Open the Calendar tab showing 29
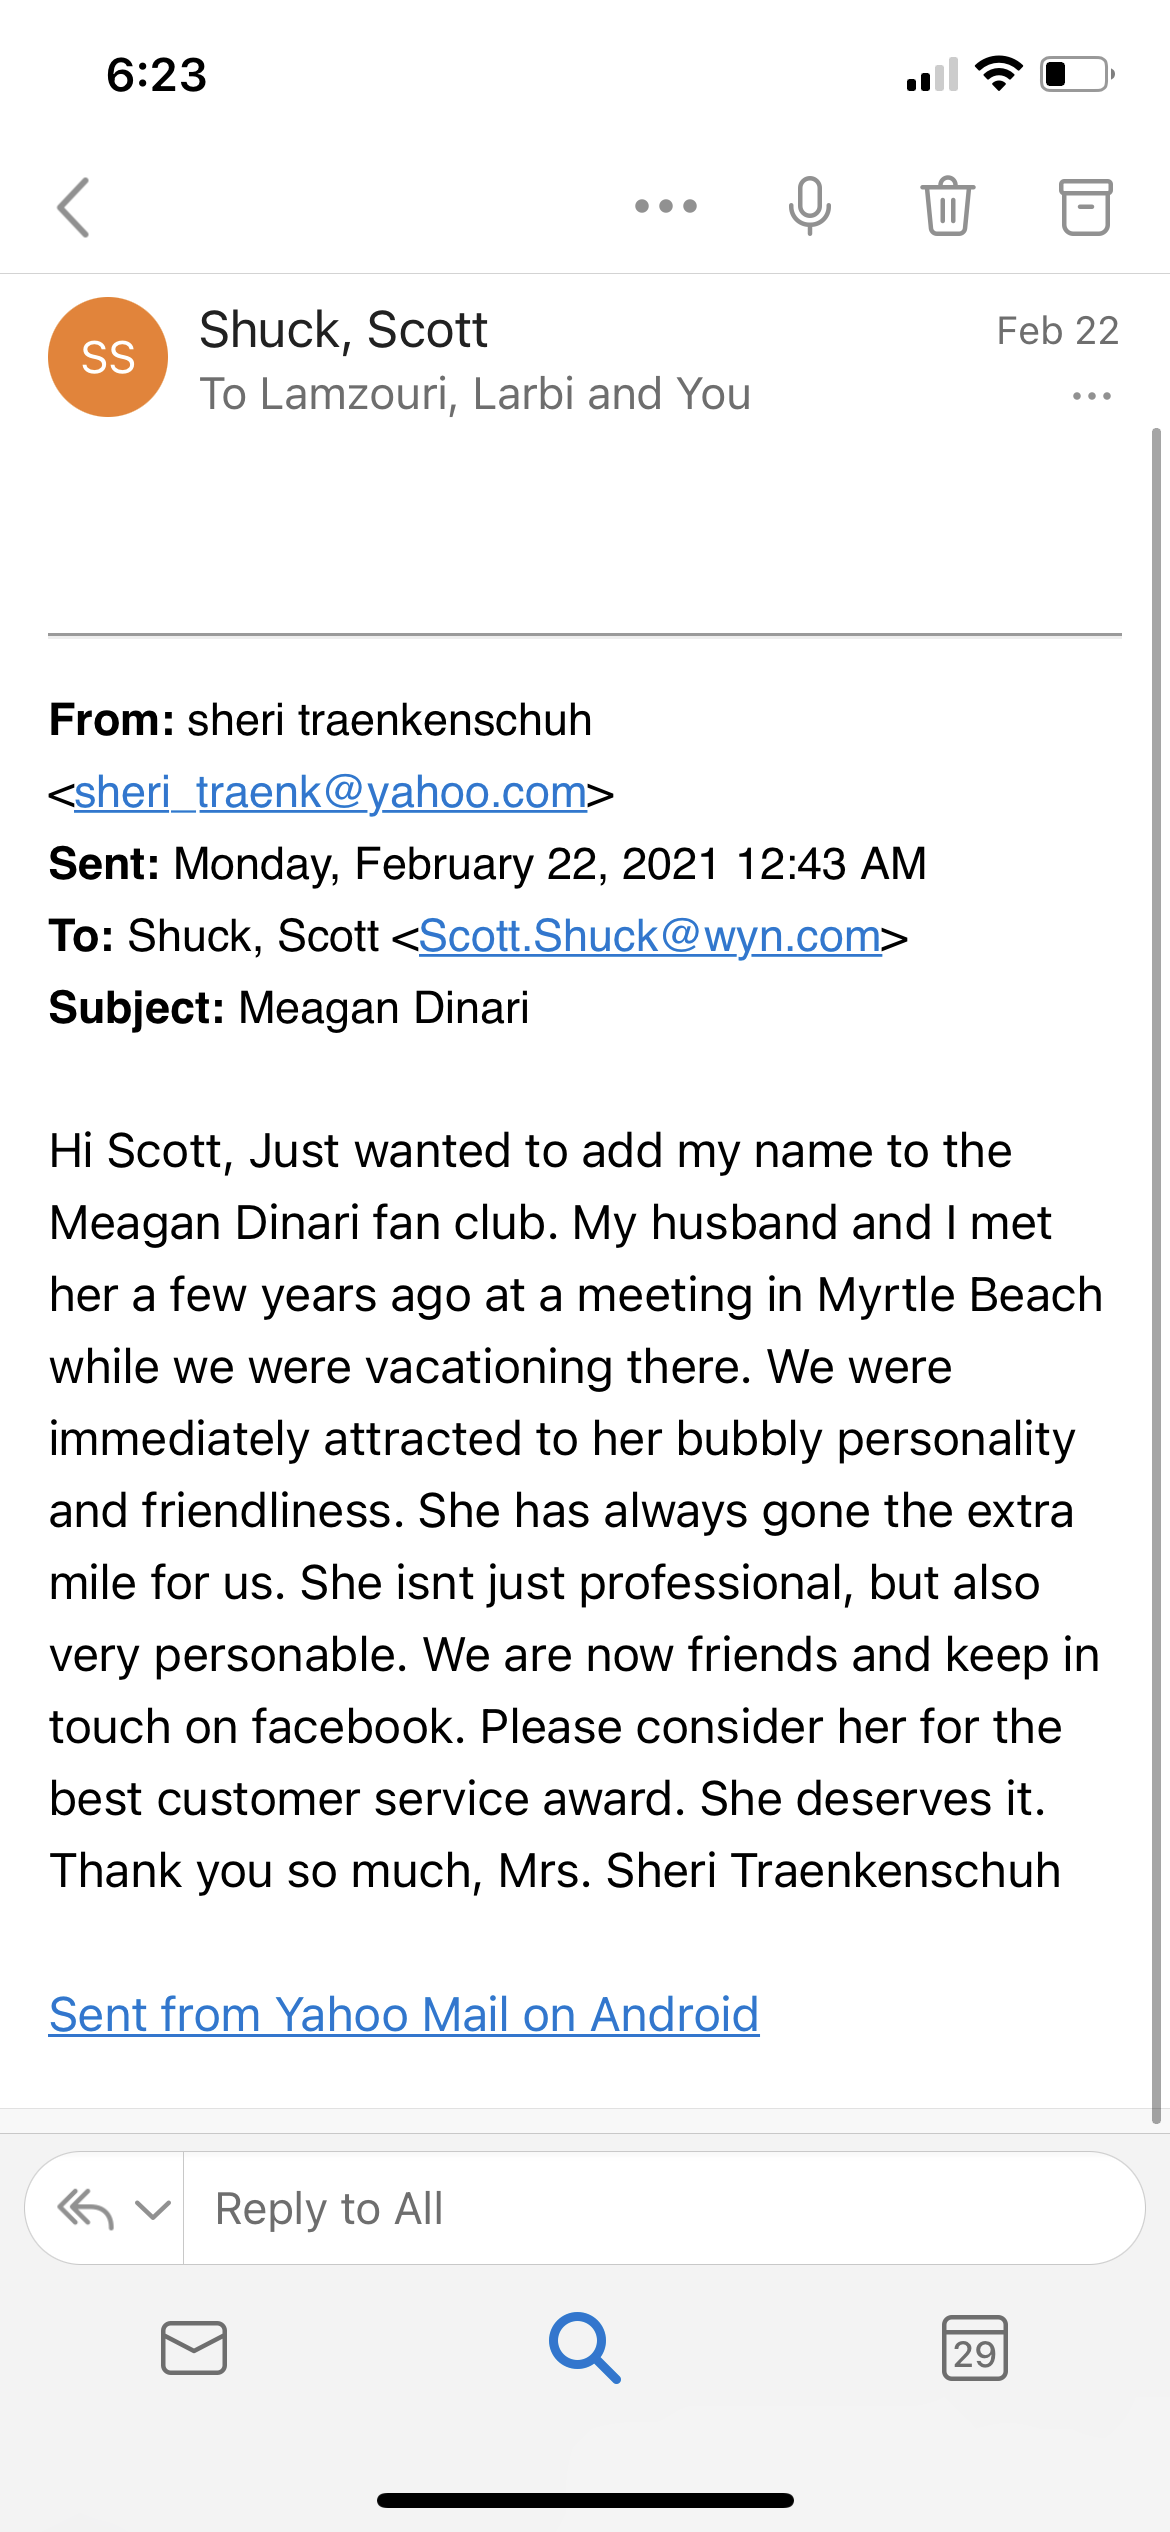 click(x=975, y=2348)
